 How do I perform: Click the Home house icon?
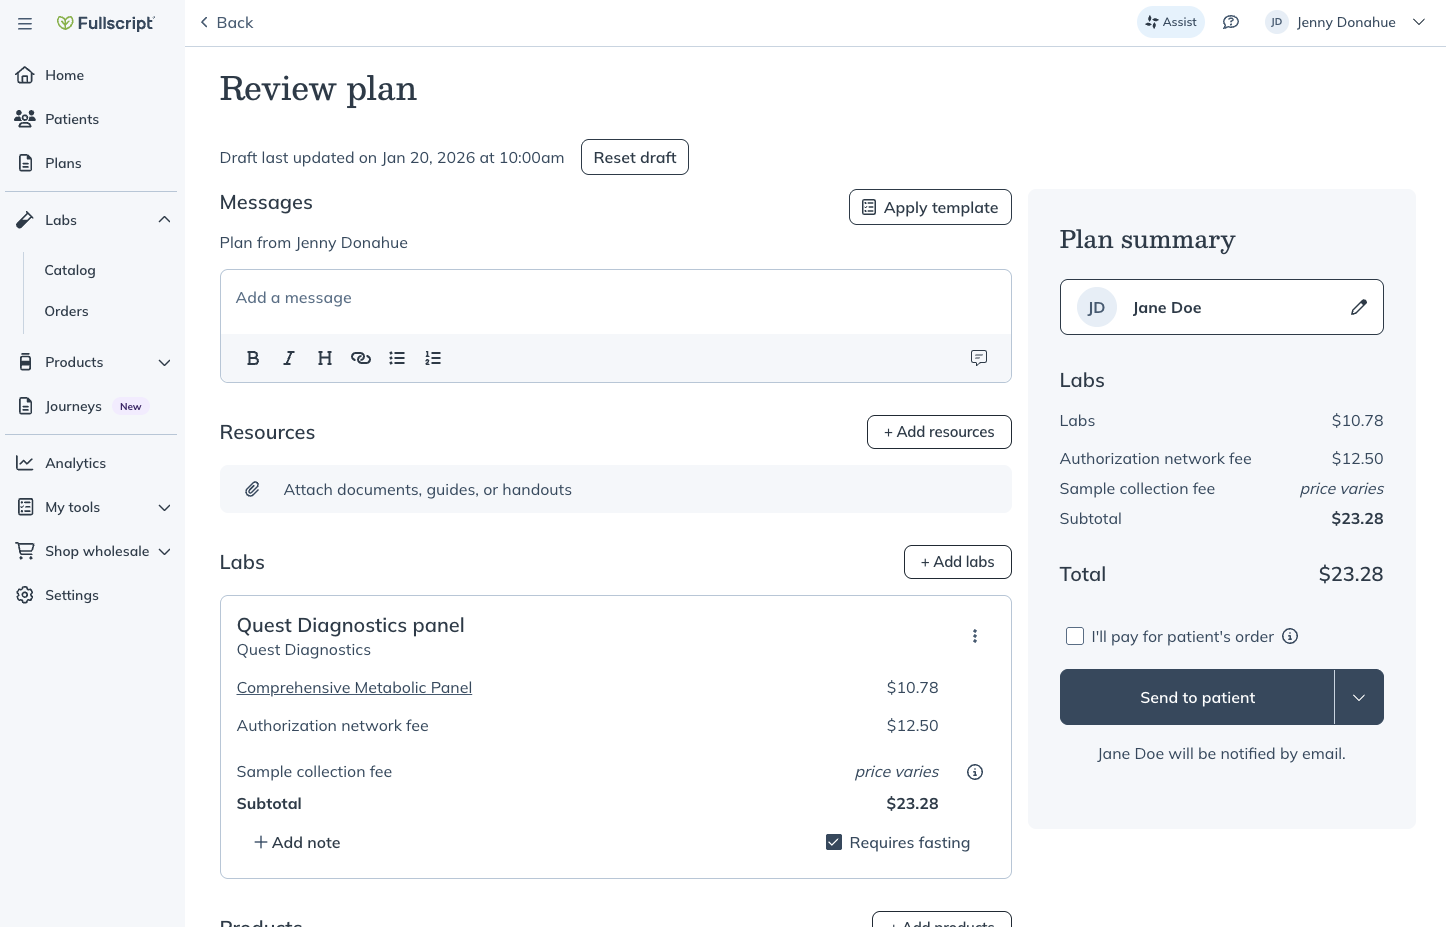point(25,75)
